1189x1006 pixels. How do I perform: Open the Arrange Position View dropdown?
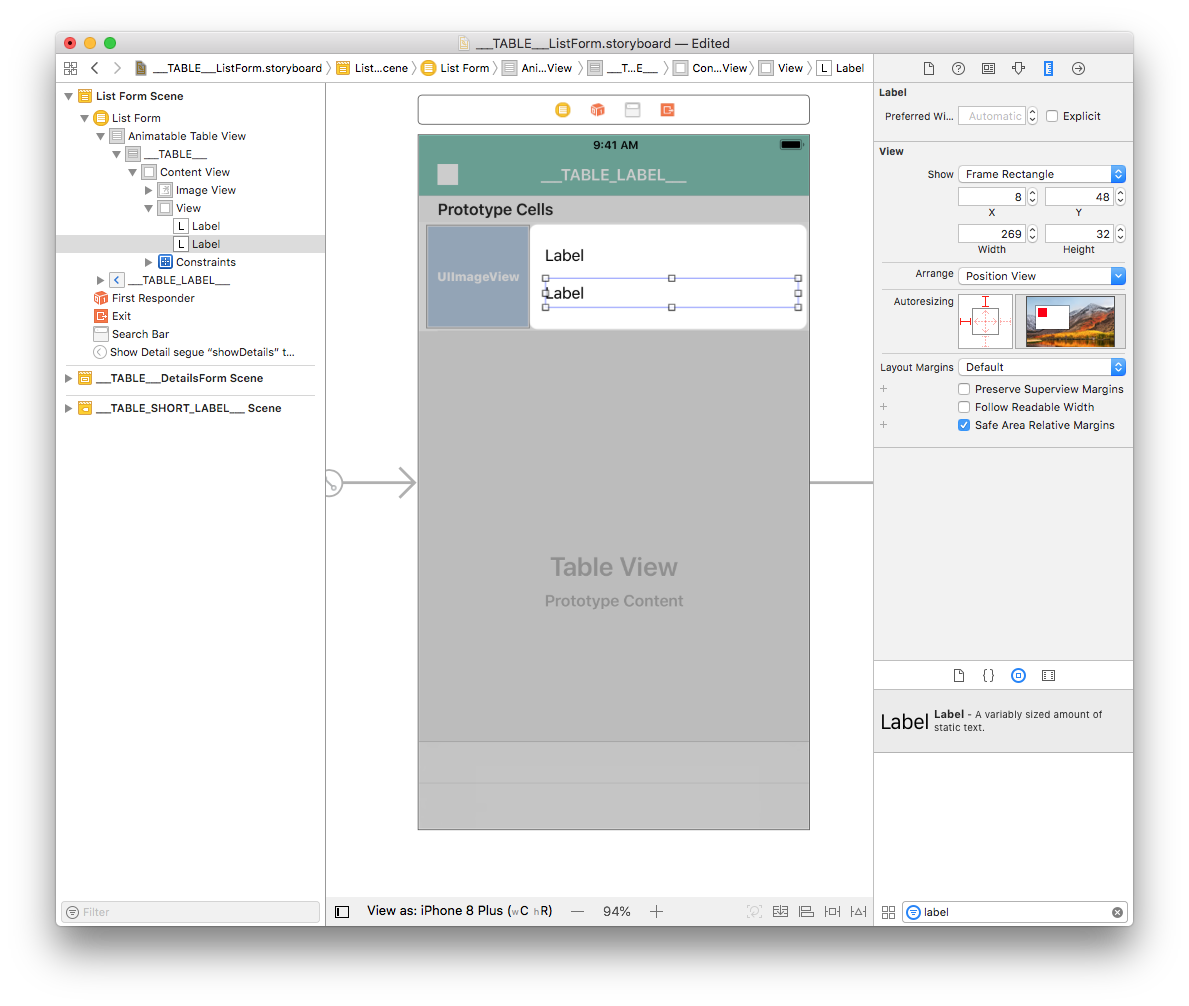[1042, 276]
